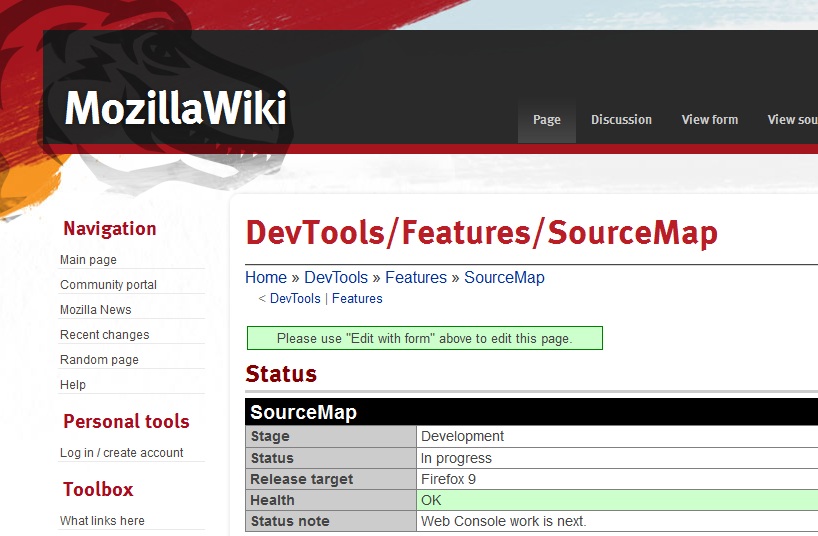
Task: Select the Development stage value
Action: [x=462, y=436]
